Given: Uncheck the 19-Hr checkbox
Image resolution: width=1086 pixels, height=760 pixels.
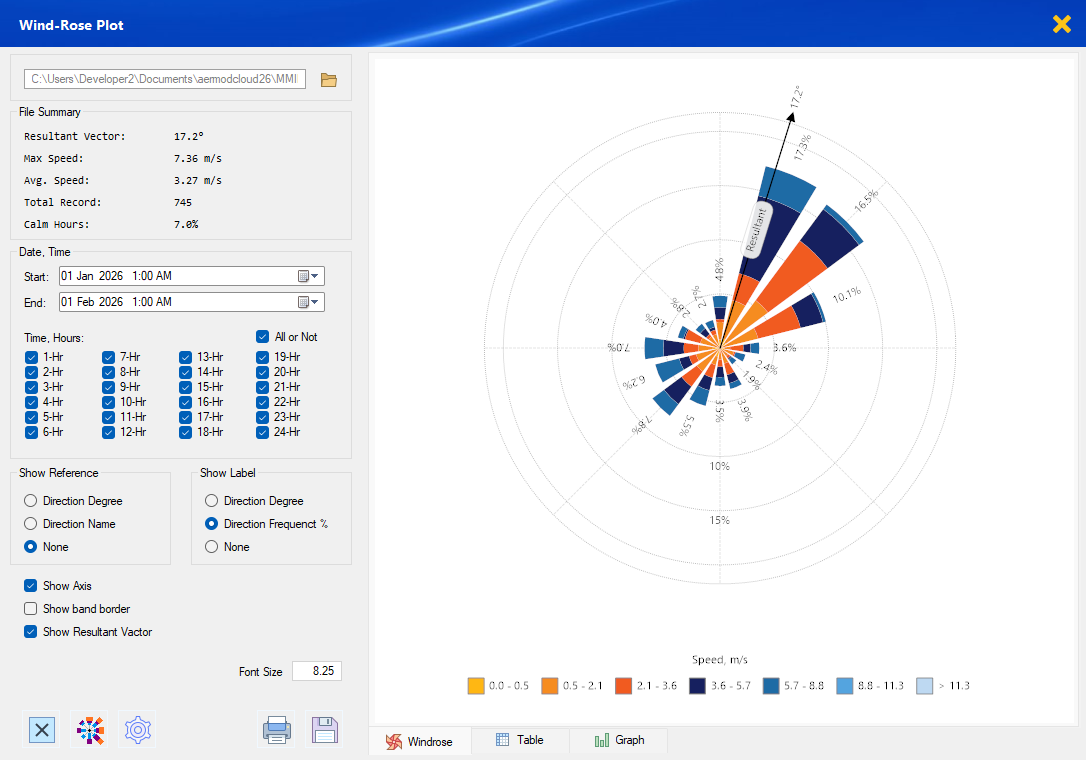Looking at the screenshot, I should [x=262, y=357].
